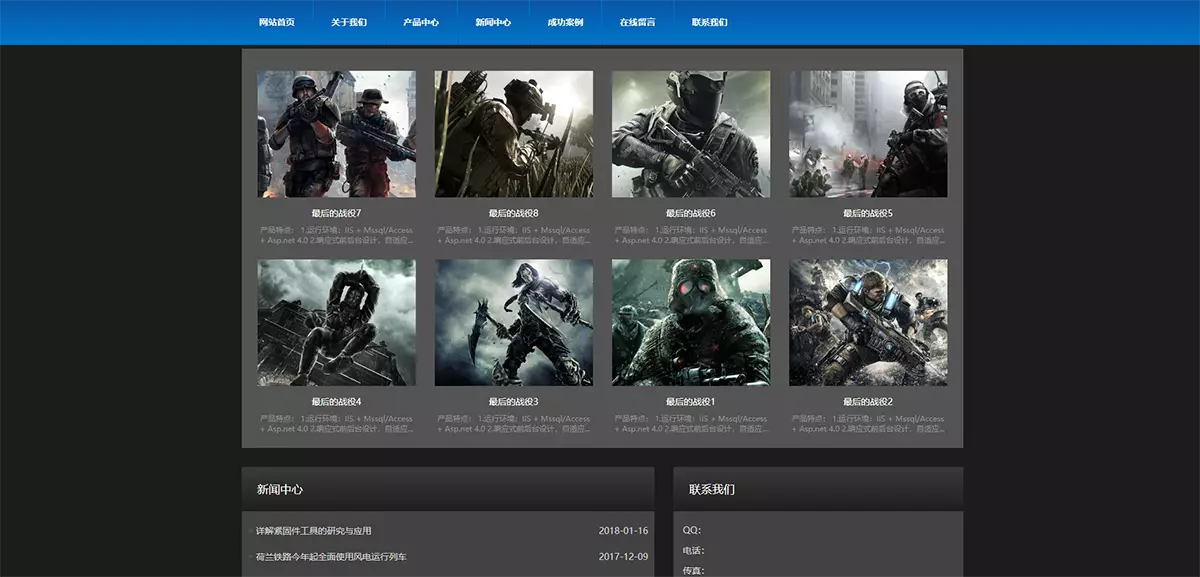Image resolution: width=1200 pixels, height=577 pixels.
Task: Open the 最后的战役7 product image
Action: point(336,134)
